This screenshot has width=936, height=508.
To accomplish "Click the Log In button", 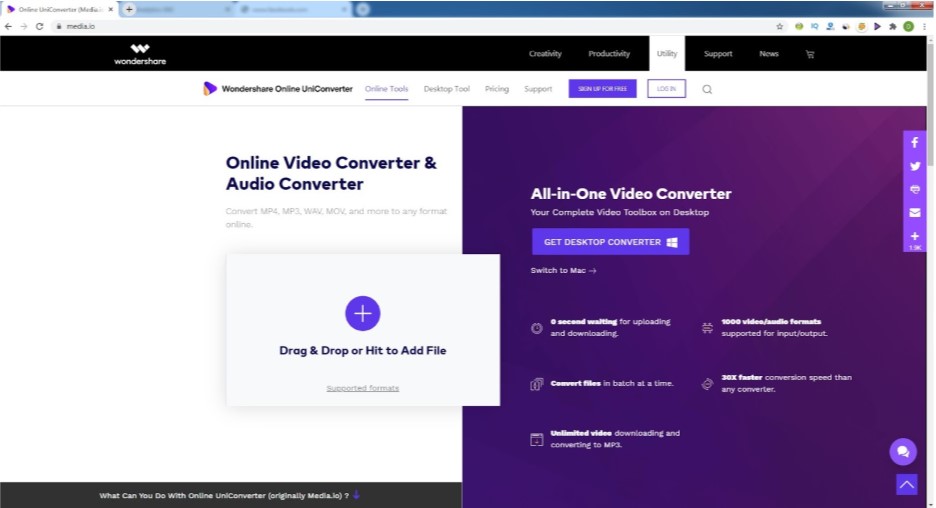I will (666, 89).
